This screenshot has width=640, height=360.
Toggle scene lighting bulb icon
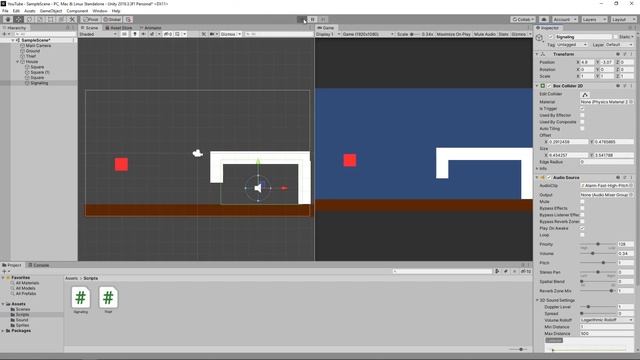click(134, 34)
